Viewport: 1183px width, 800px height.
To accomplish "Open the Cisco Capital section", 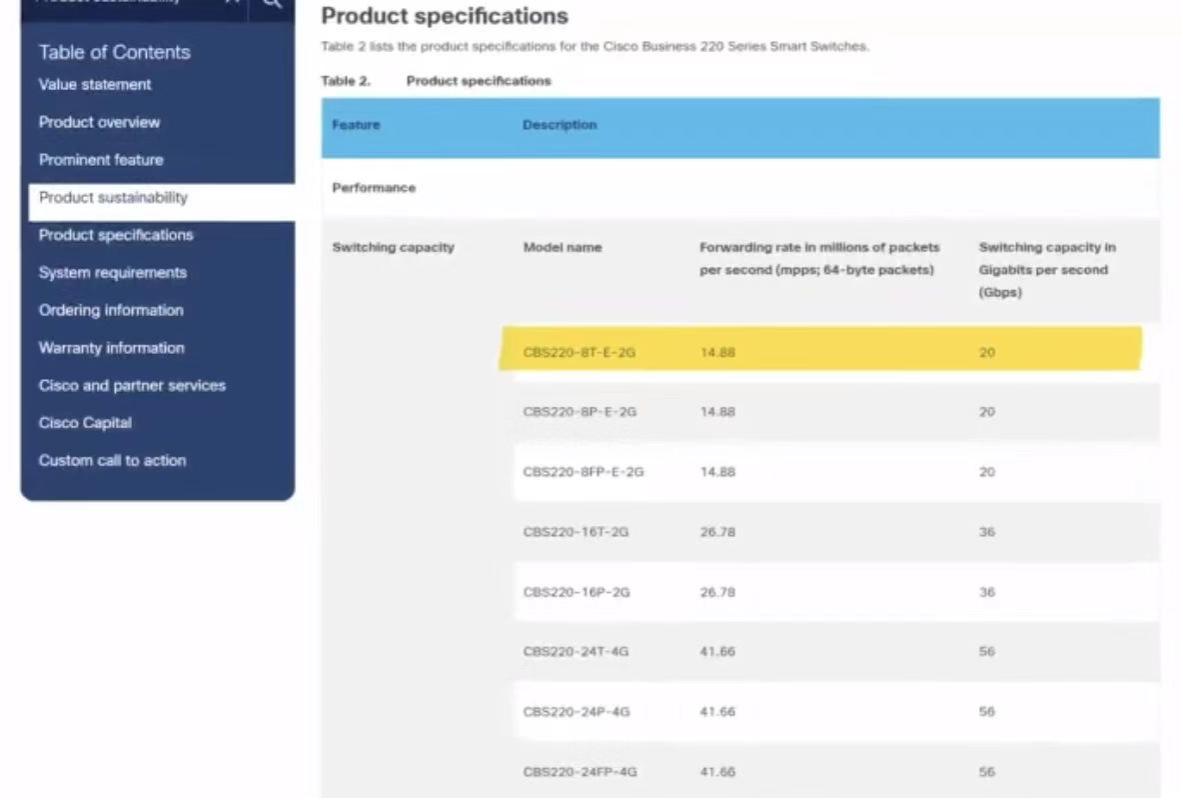I will [85, 423].
